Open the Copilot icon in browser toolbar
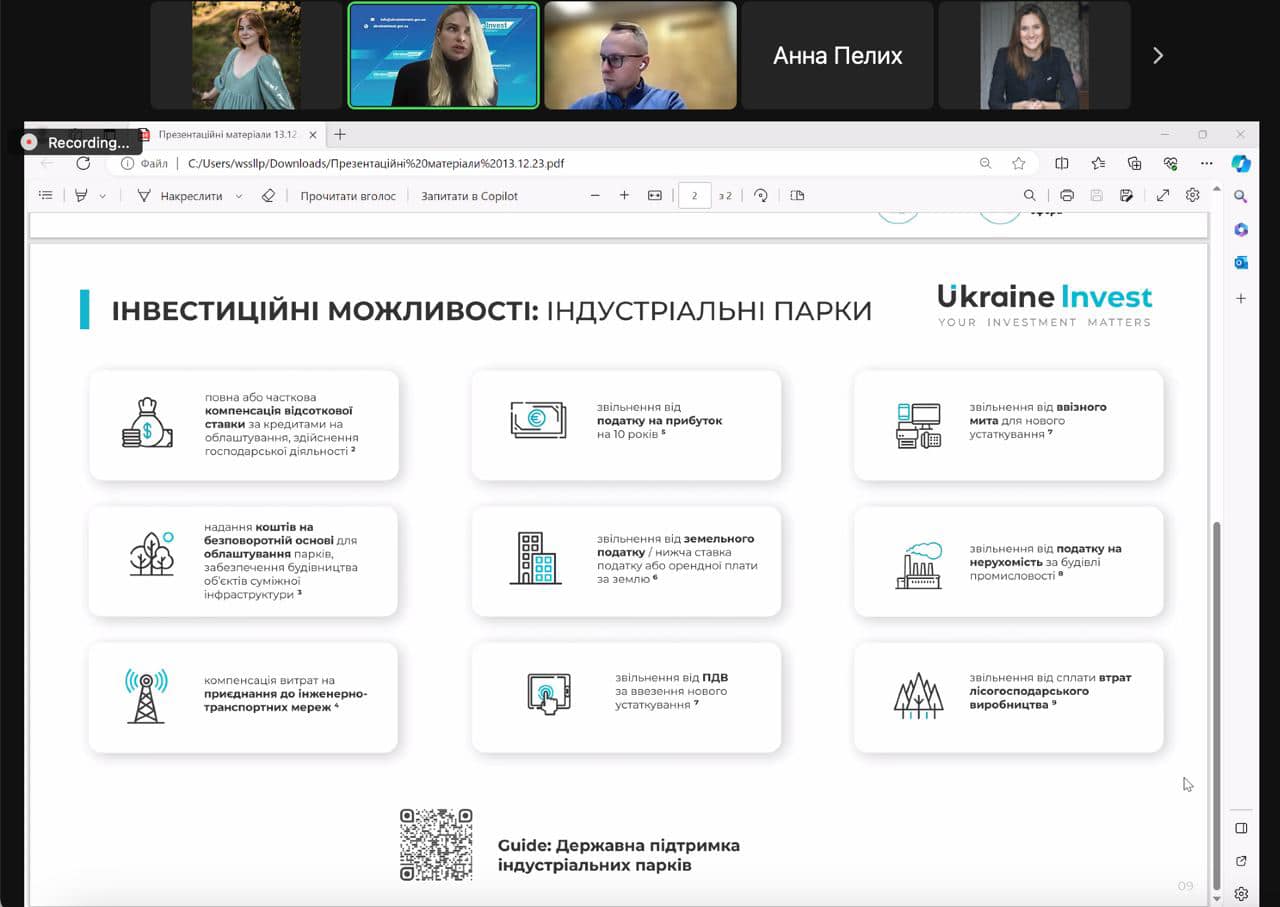Viewport: 1280px width, 907px height. point(1241,163)
